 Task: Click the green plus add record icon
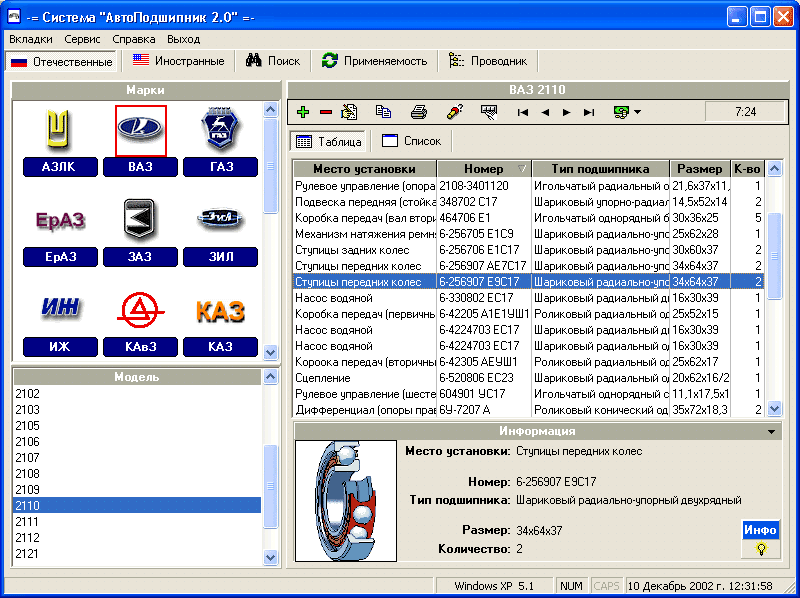pyautogui.click(x=303, y=112)
